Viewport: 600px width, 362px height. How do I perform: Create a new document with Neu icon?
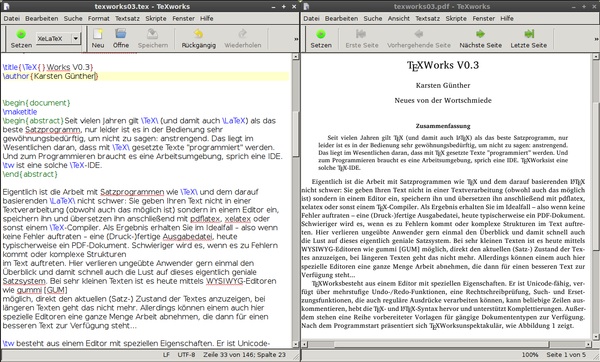tap(98, 34)
